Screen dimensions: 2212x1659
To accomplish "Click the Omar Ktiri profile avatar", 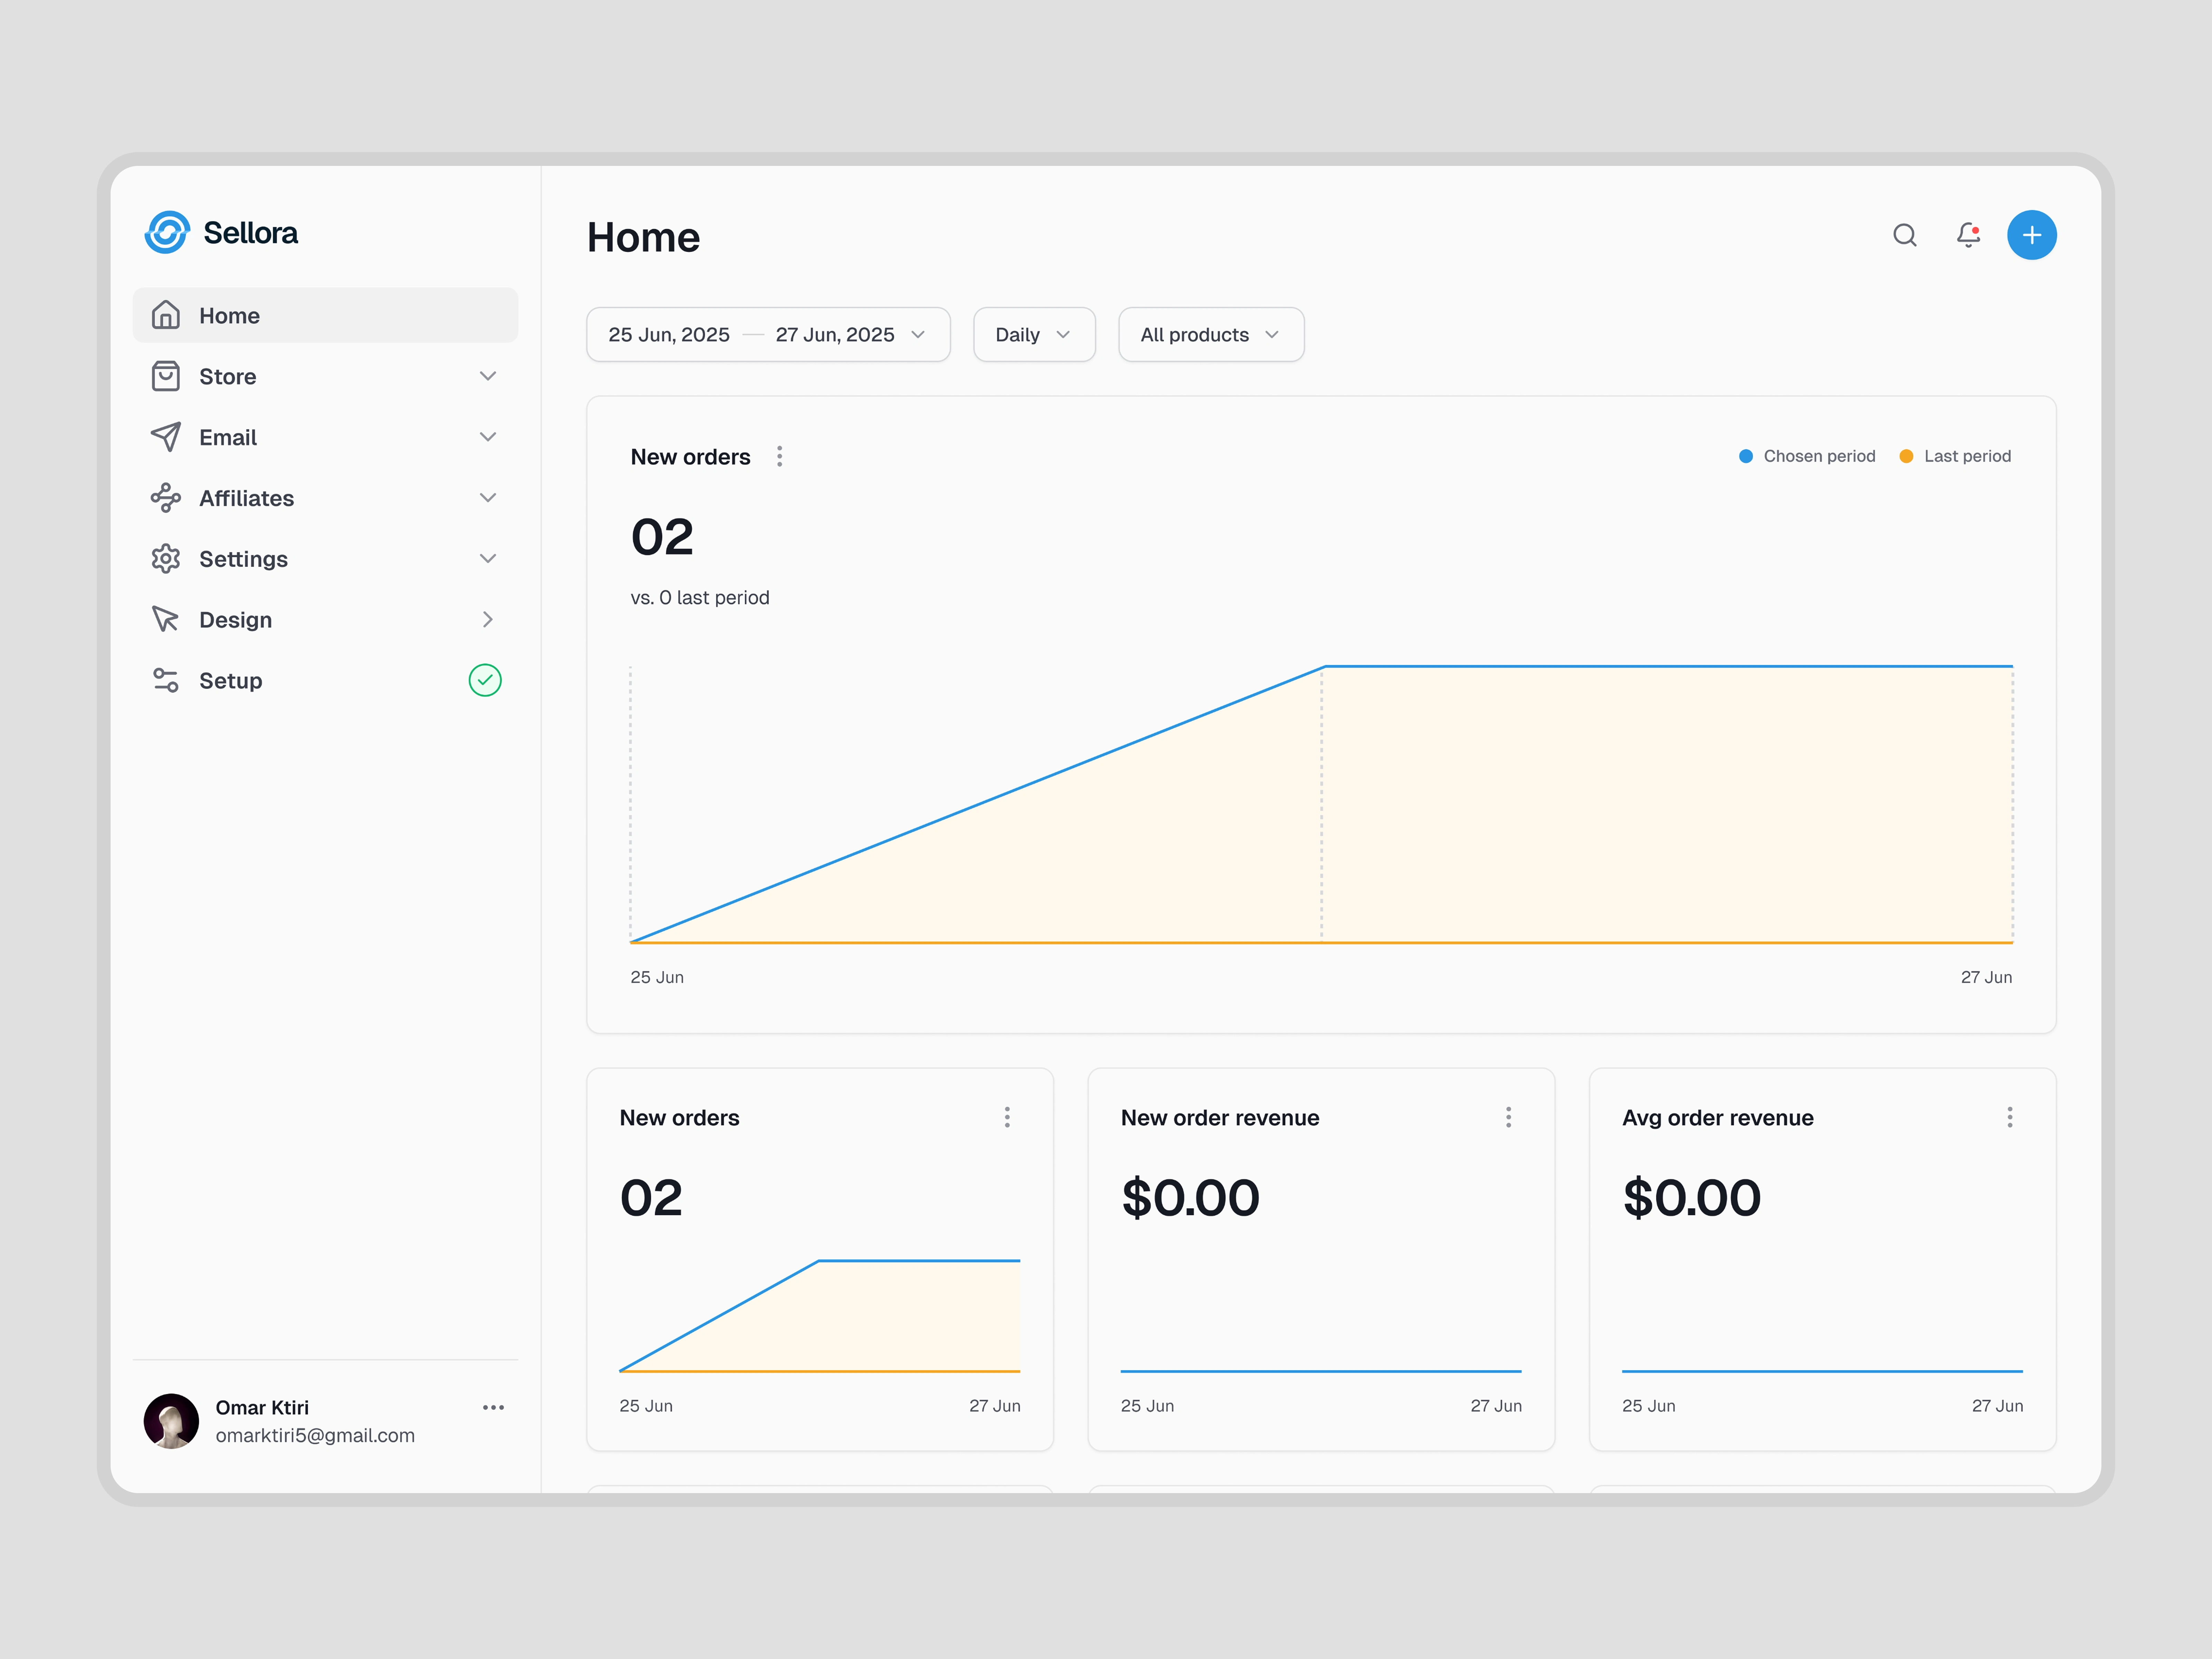I will coord(172,1421).
